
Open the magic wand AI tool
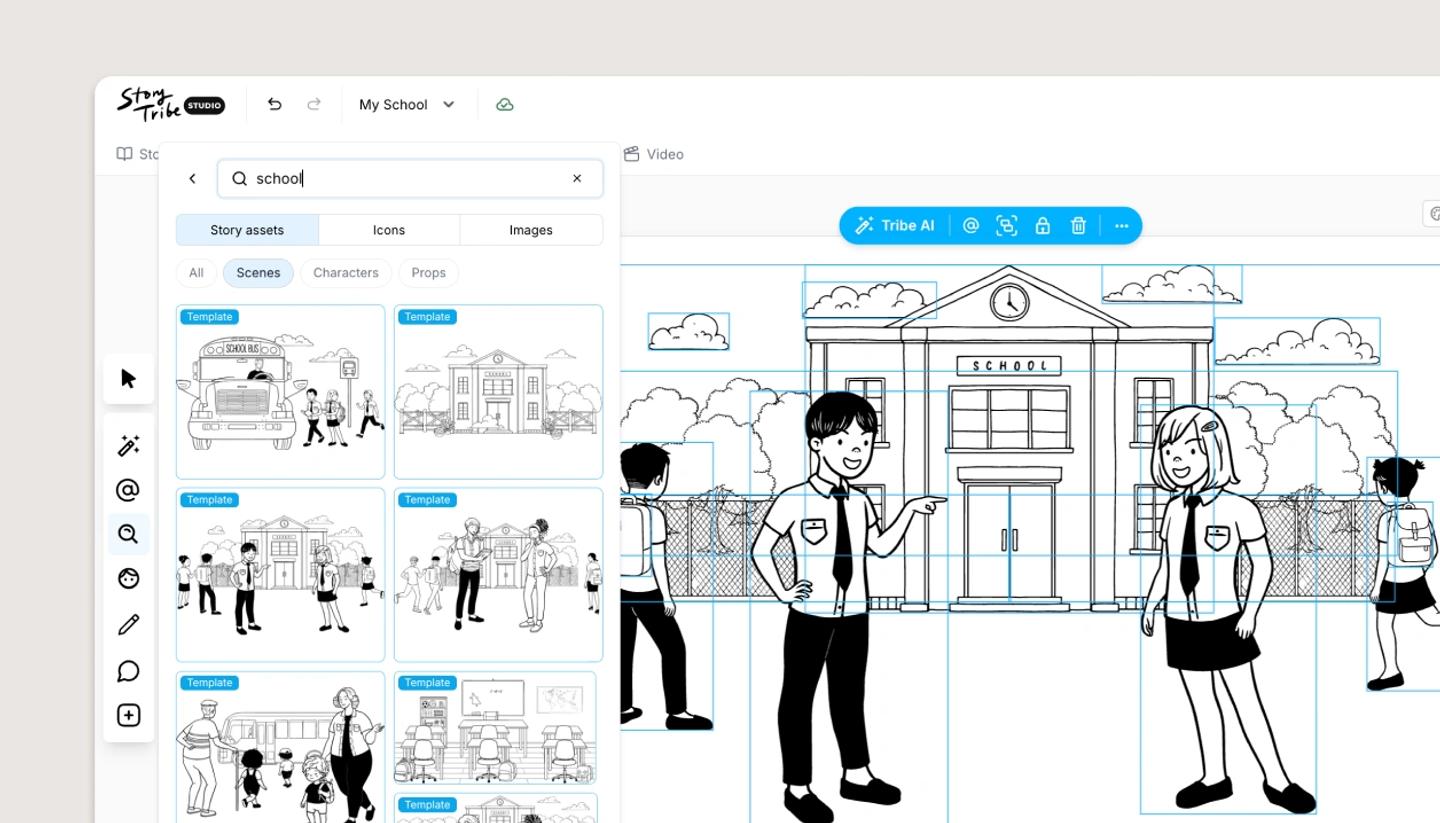(128, 446)
